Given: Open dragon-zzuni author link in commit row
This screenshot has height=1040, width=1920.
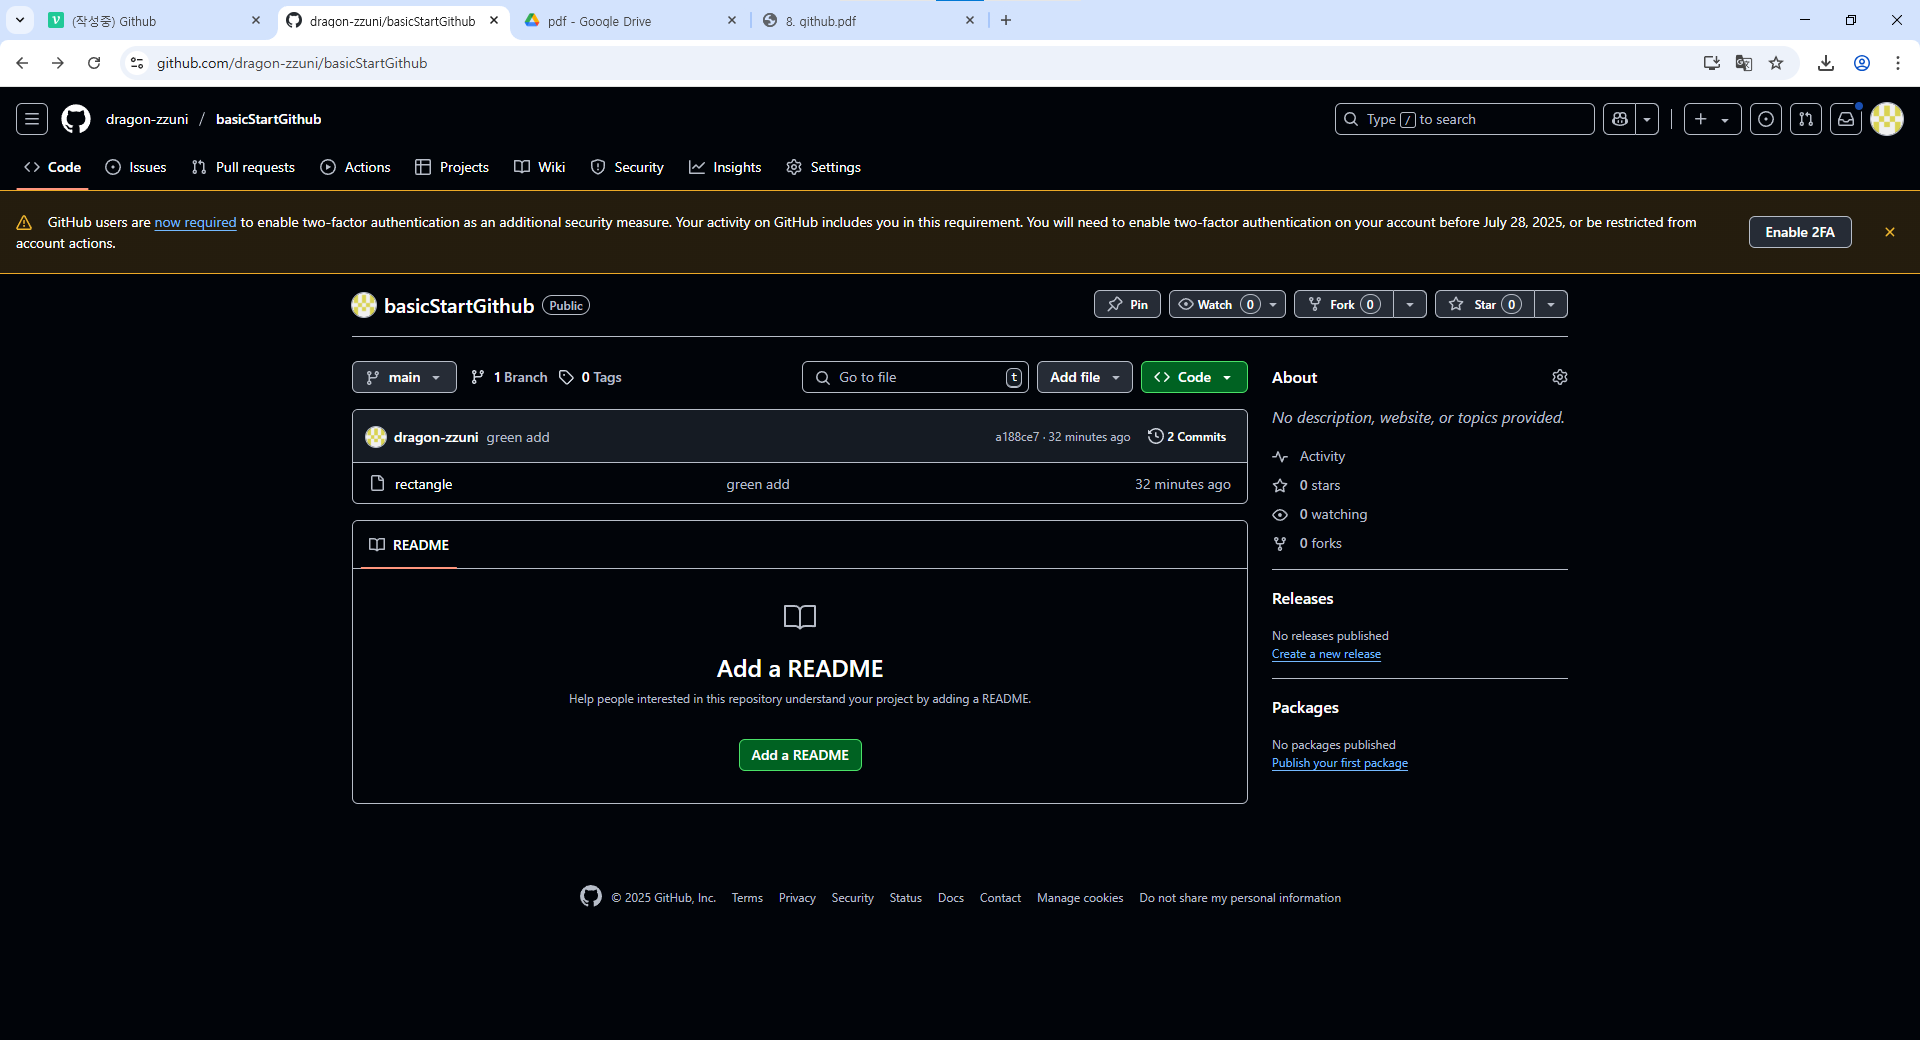Looking at the screenshot, I should tap(436, 437).
